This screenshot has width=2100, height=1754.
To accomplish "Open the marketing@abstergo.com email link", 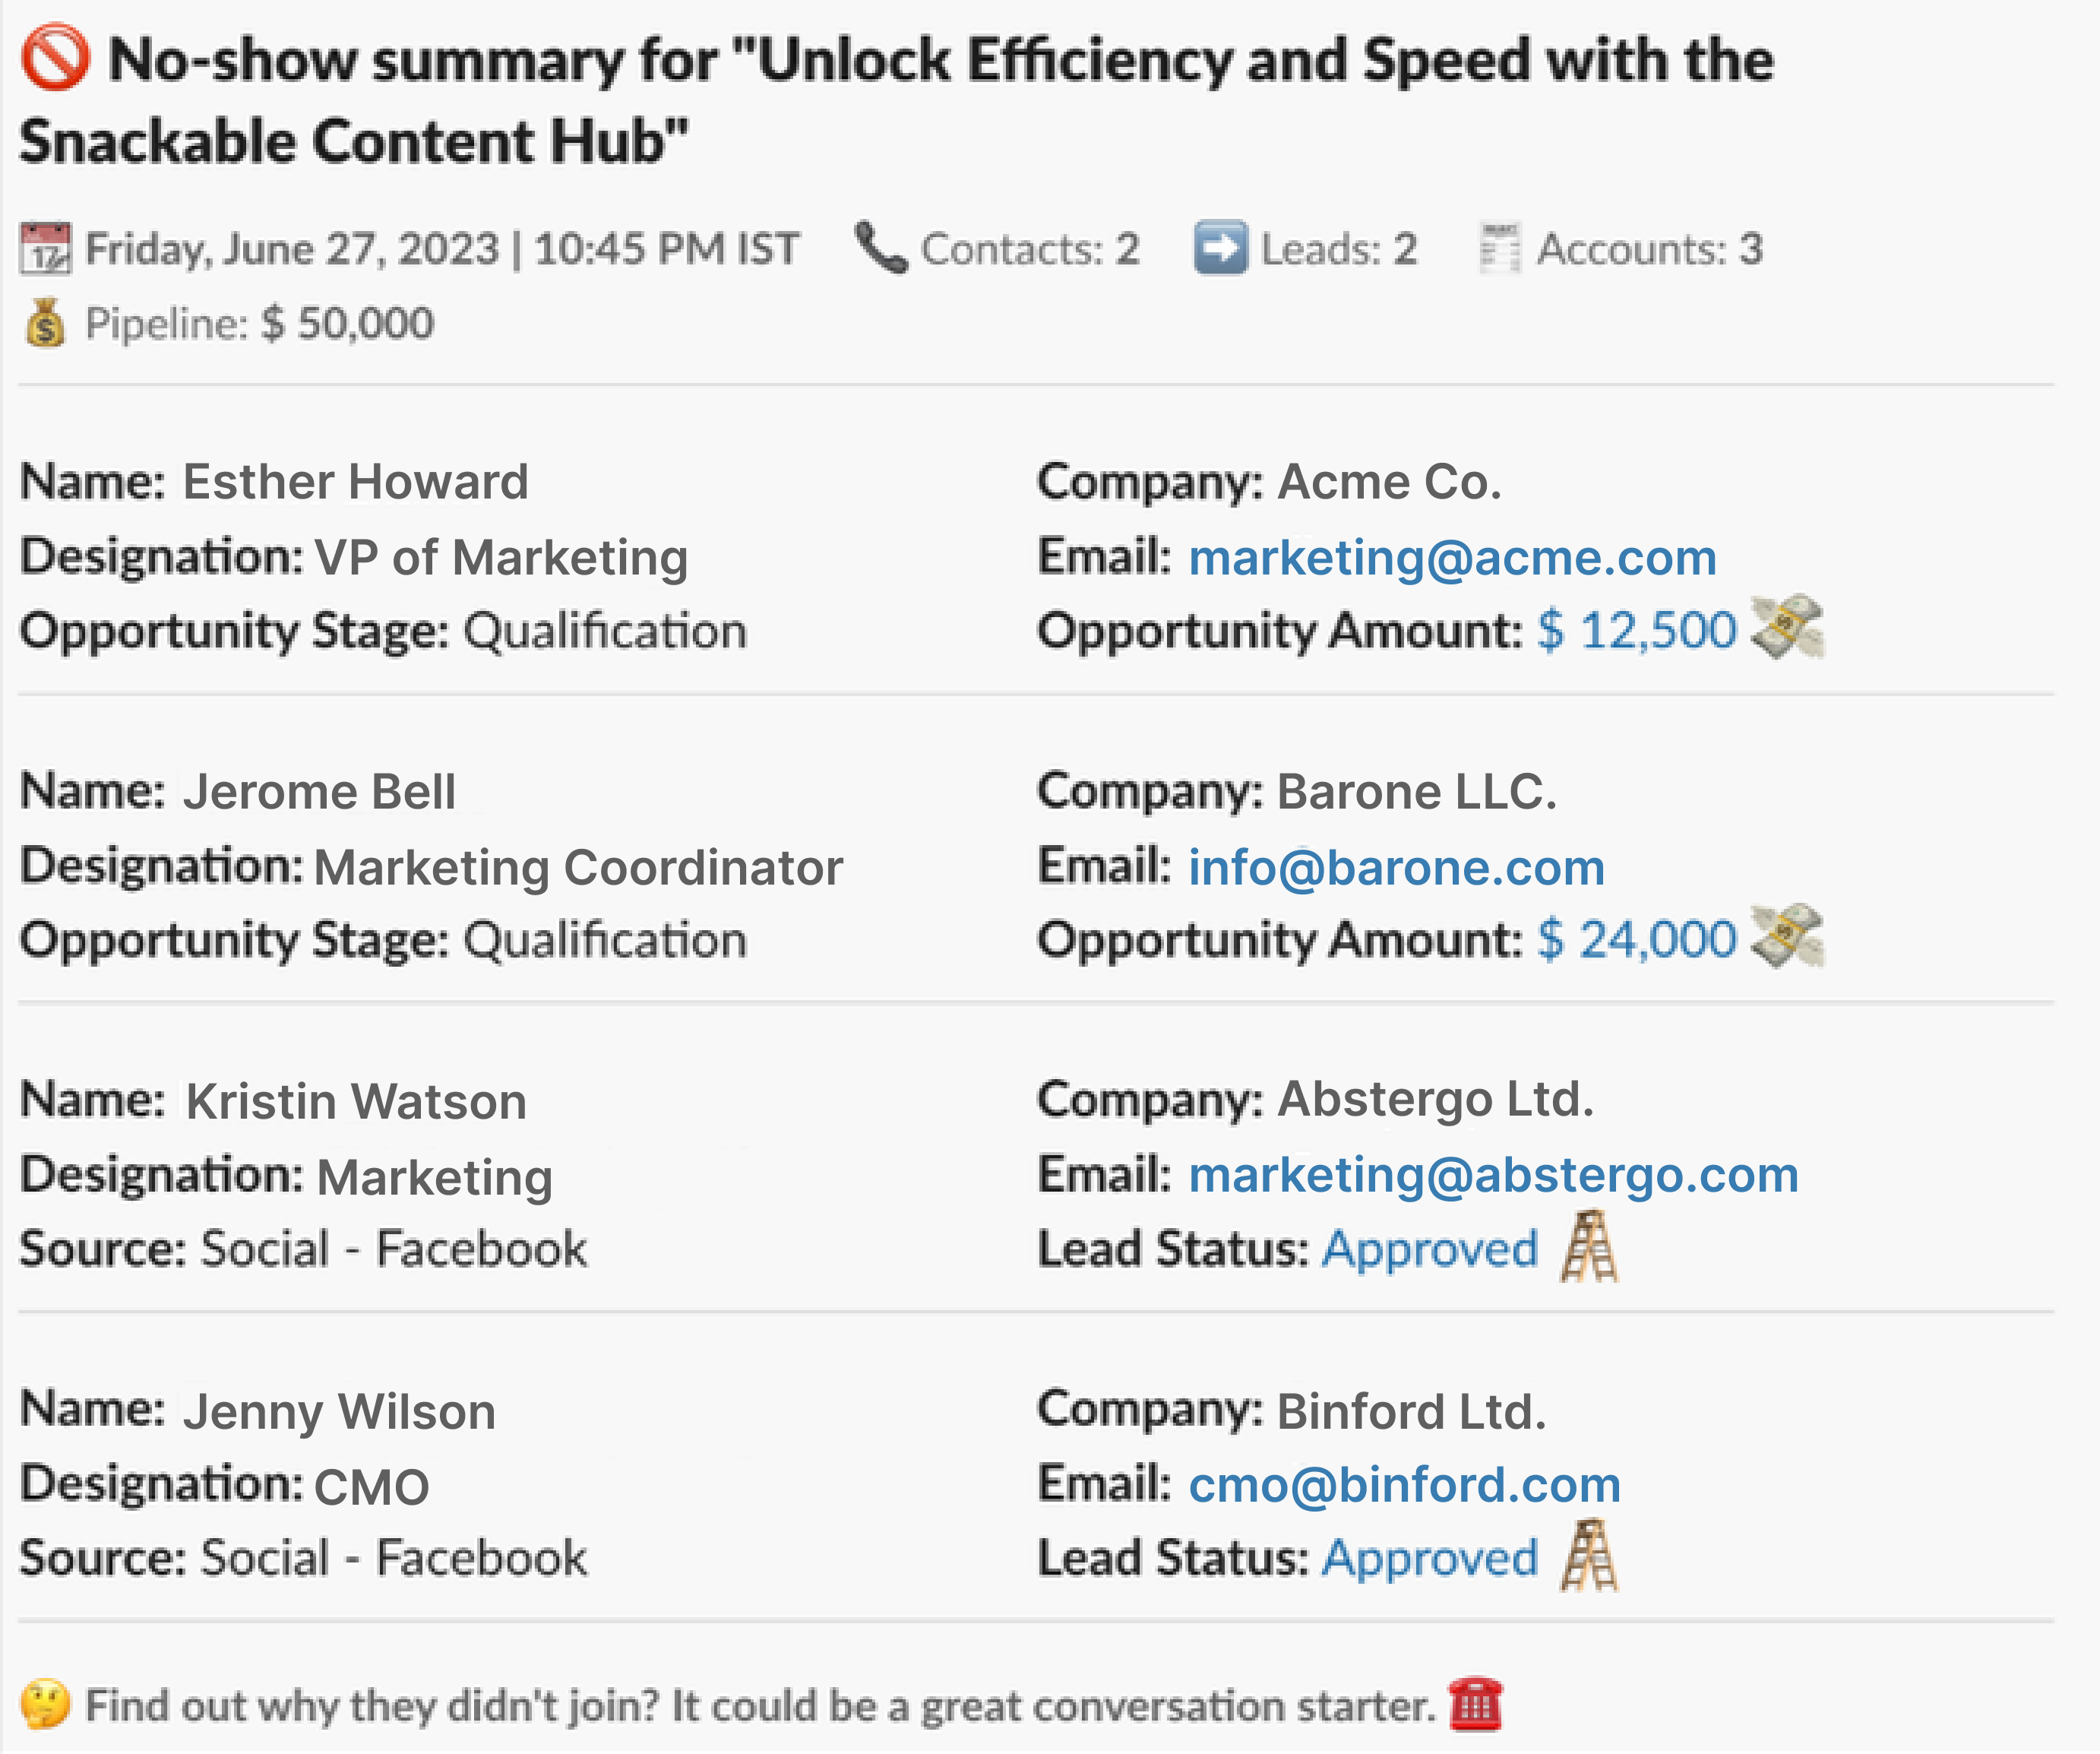I will (x=1493, y=1175).
